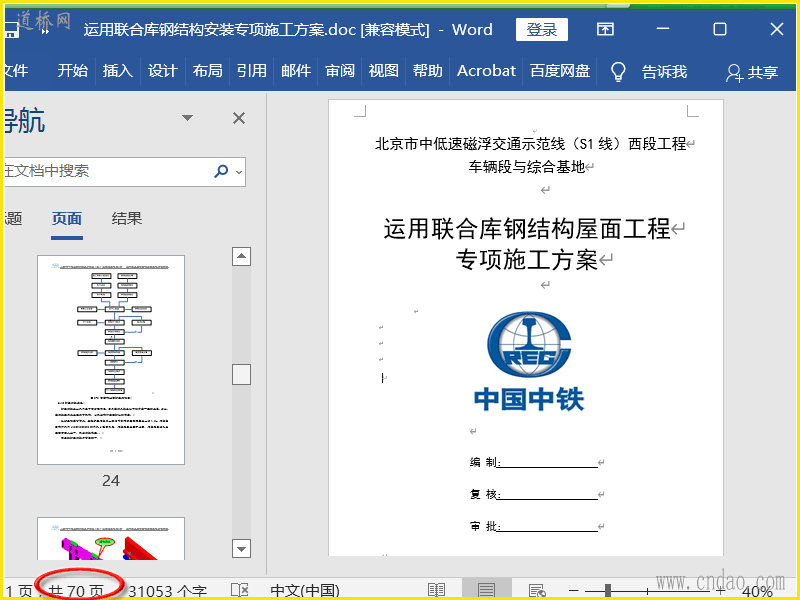Click the 31053 个字 word count
The image size is (800, 600).
click(167, 591)
